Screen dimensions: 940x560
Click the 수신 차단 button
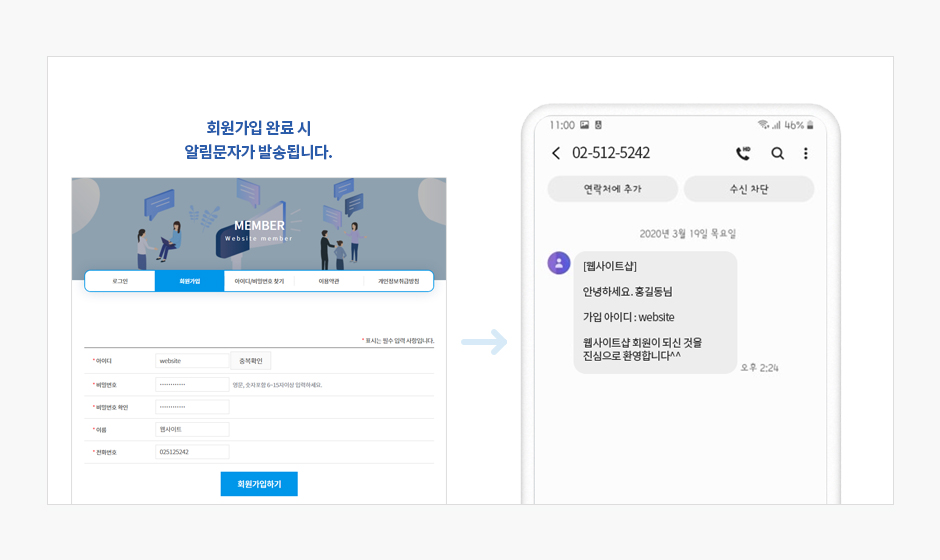749,189
